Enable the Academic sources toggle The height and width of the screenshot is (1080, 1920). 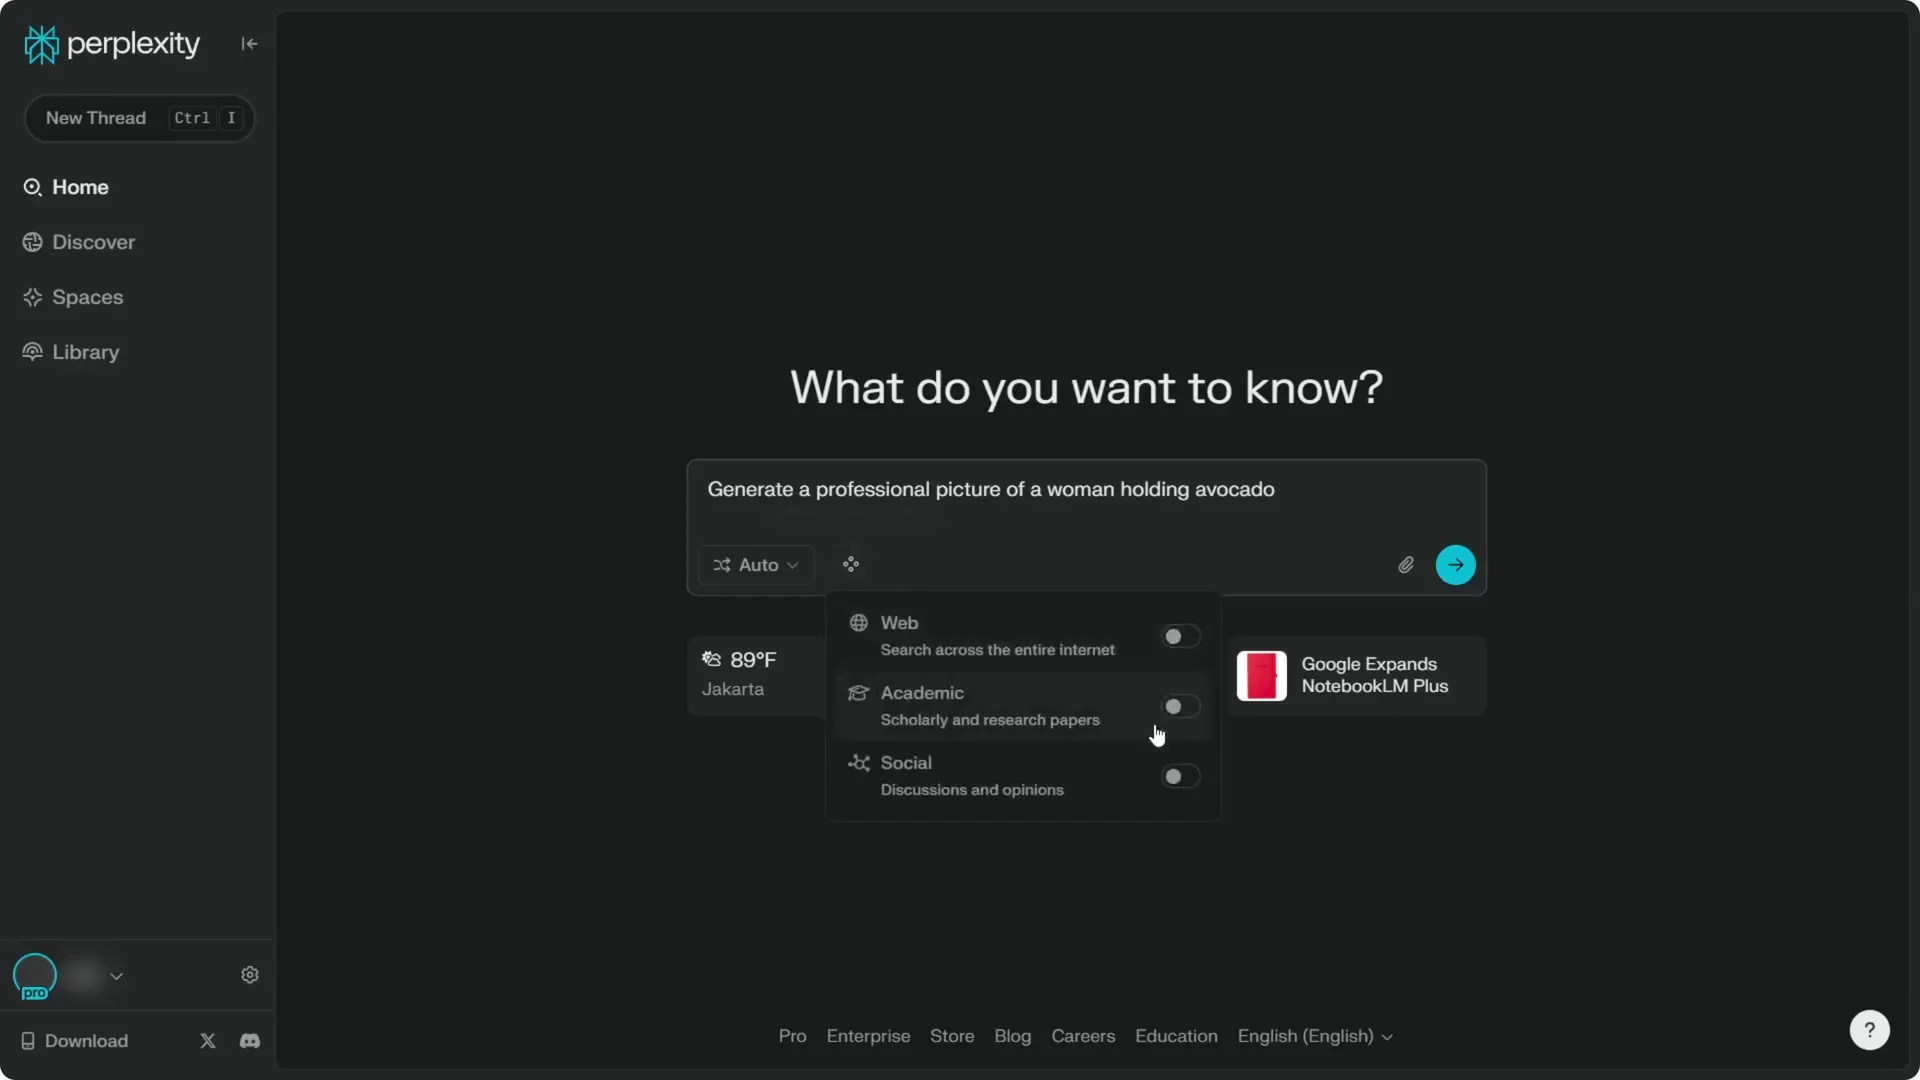pos(1179,707)
